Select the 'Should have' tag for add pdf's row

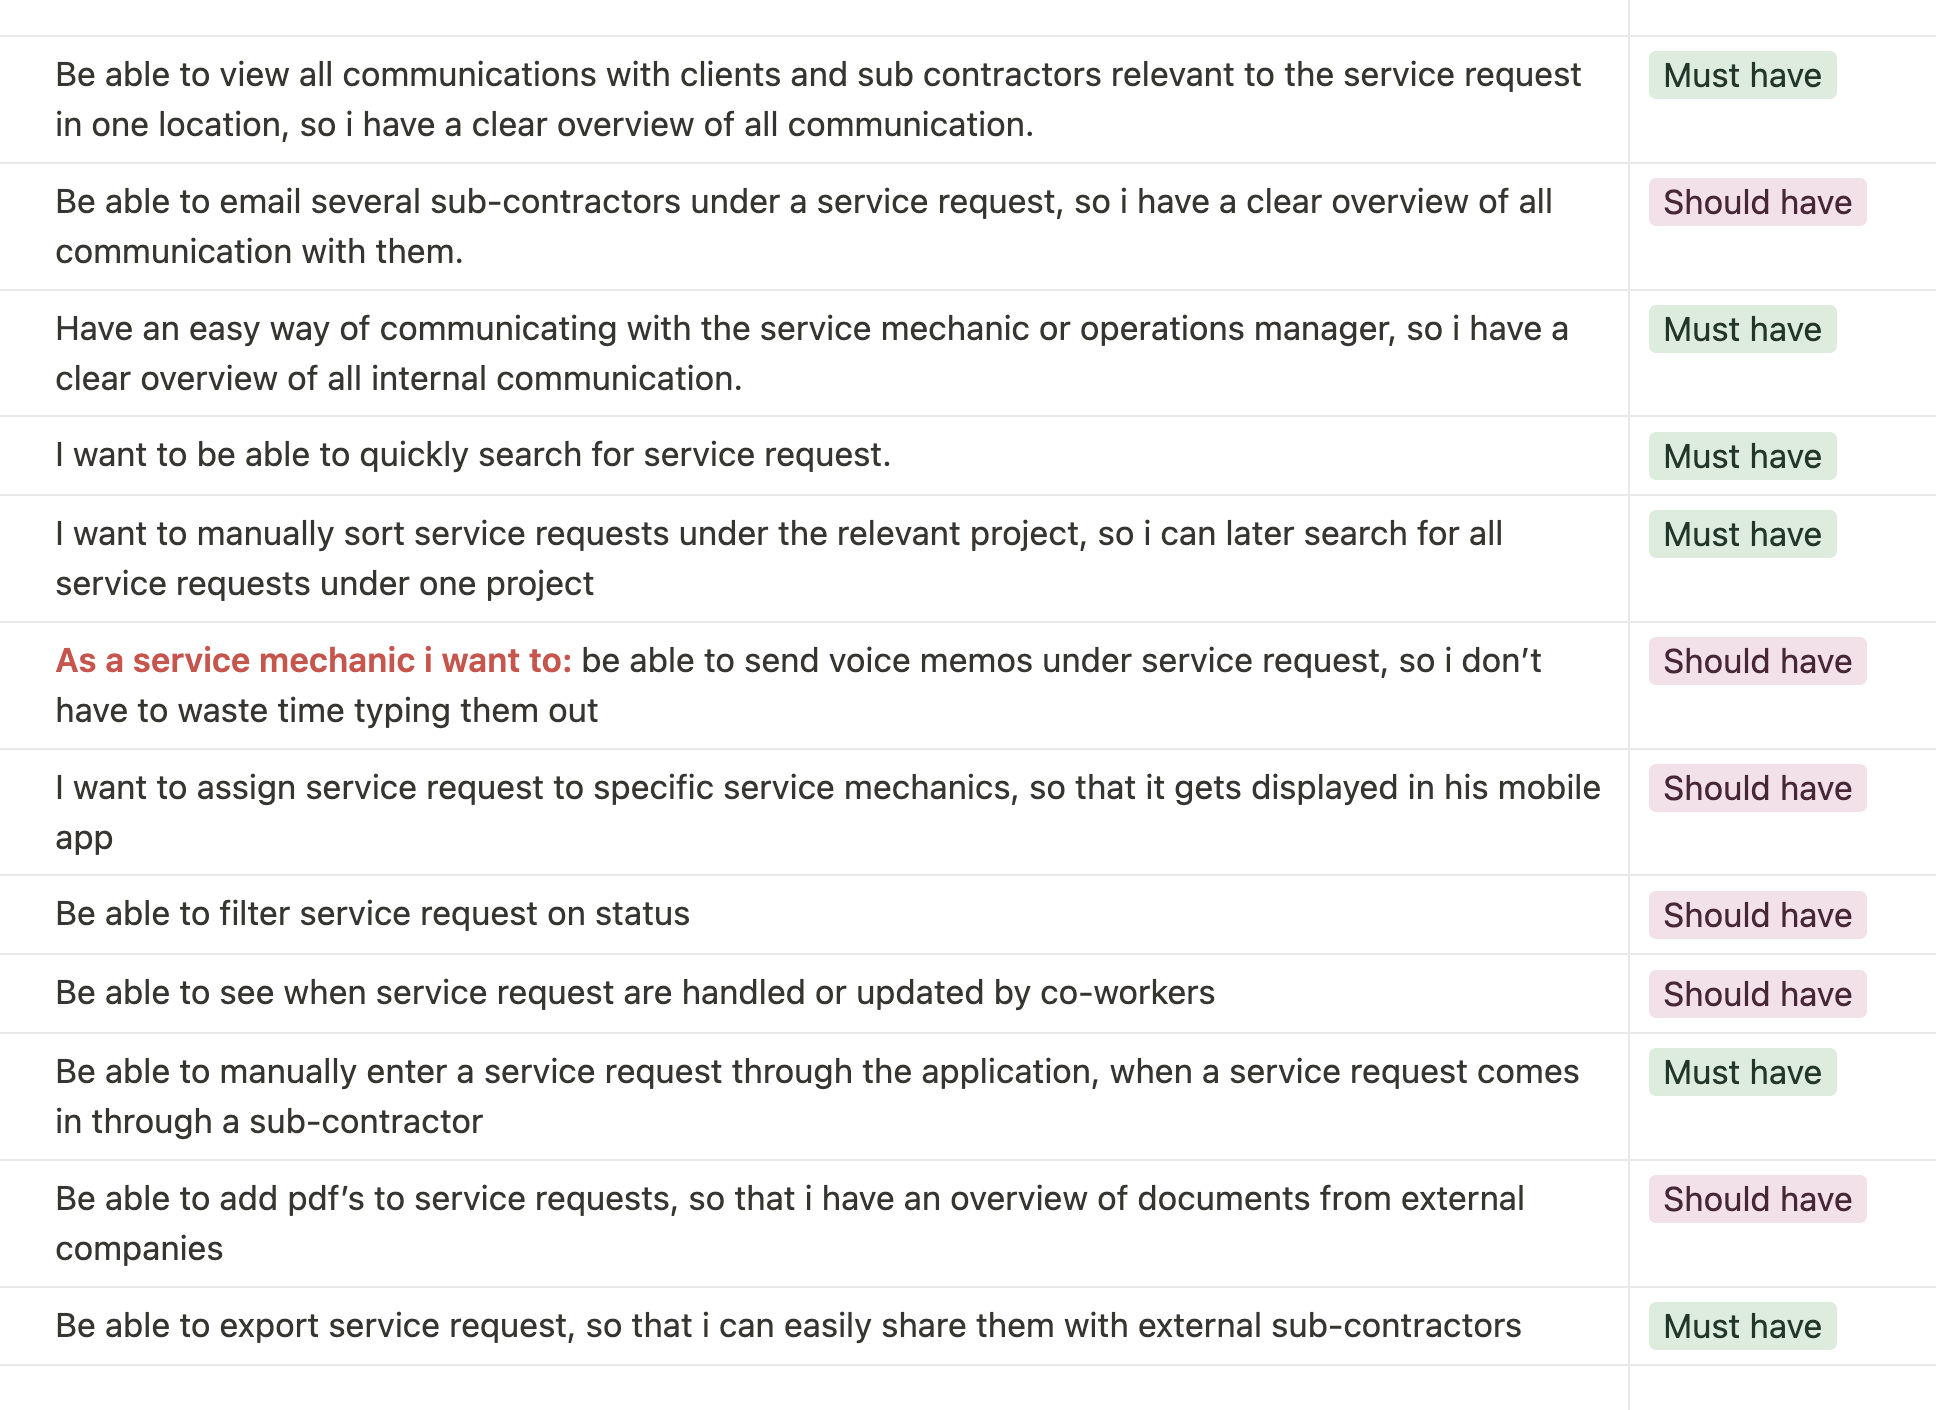(1757, 1199)
